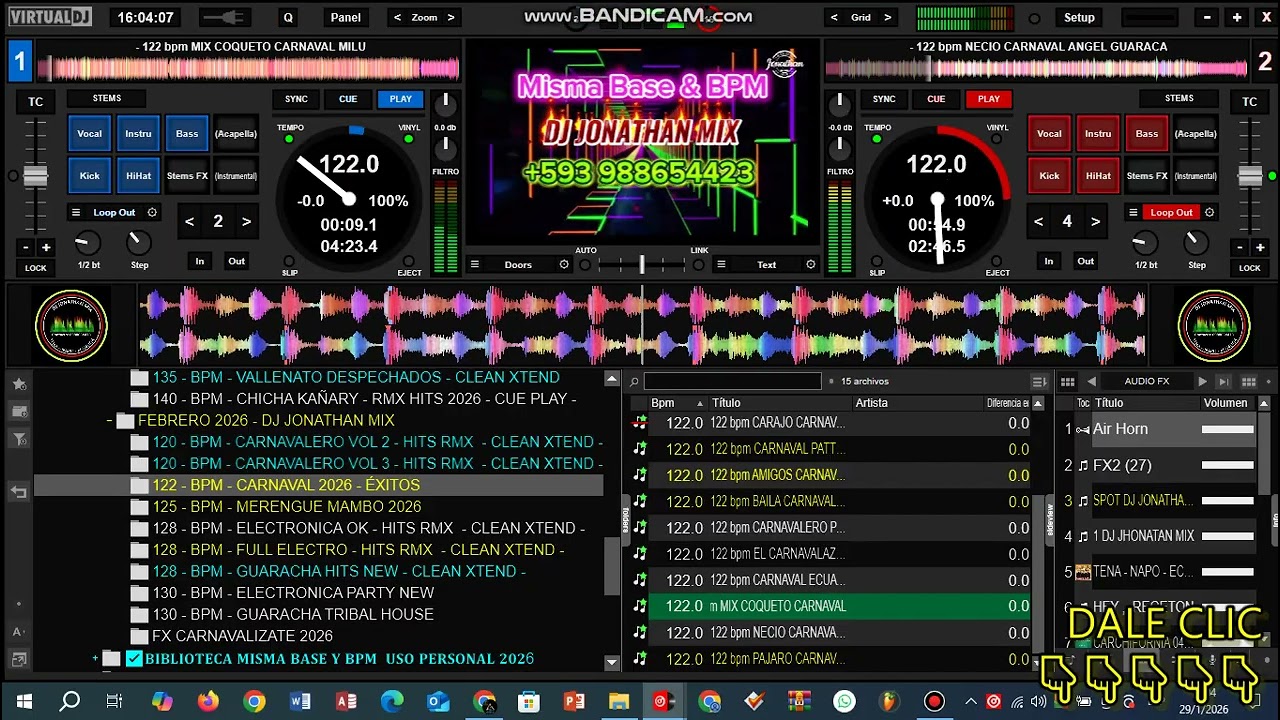Open the Text effect settings gear
Image resolution: width=1280 pixels, height=720 pixels.
tap(811, 265)
